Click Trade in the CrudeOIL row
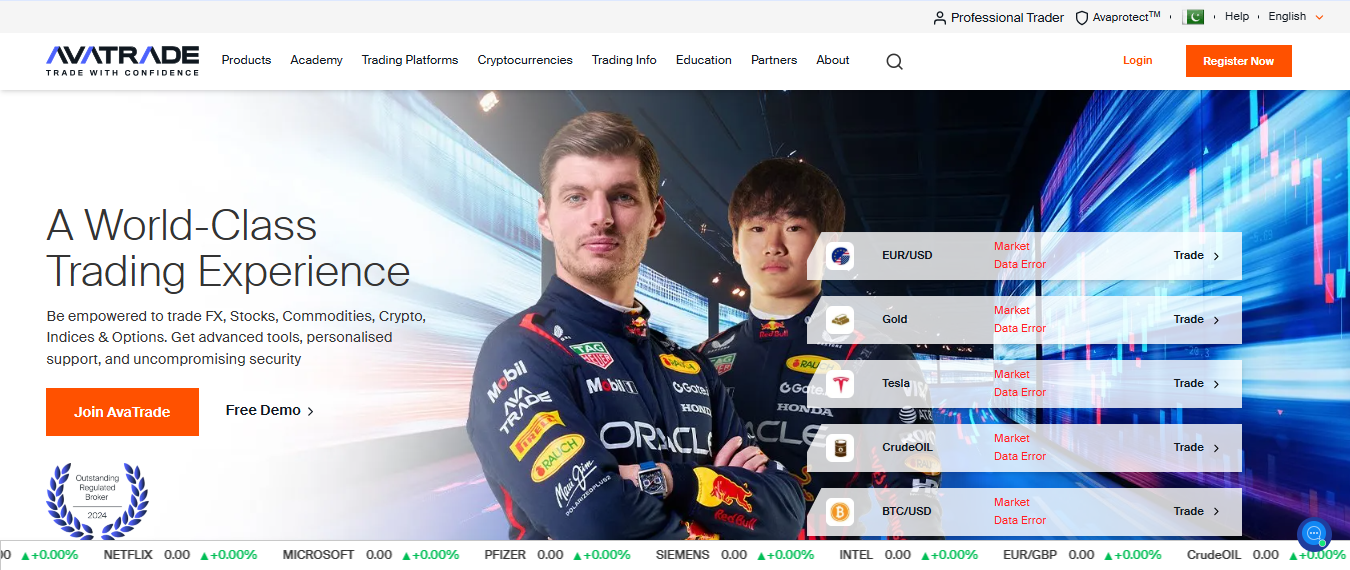 [x=1188, y=448]
